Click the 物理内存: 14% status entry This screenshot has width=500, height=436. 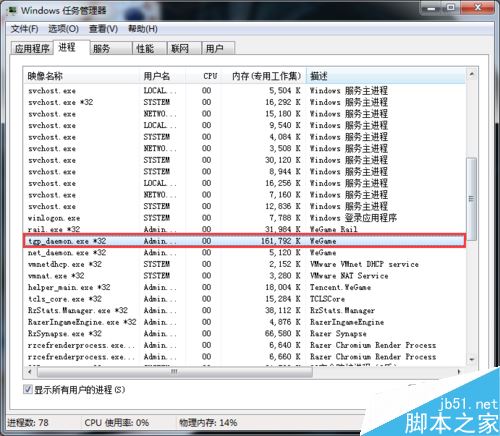tap(208, 423)
